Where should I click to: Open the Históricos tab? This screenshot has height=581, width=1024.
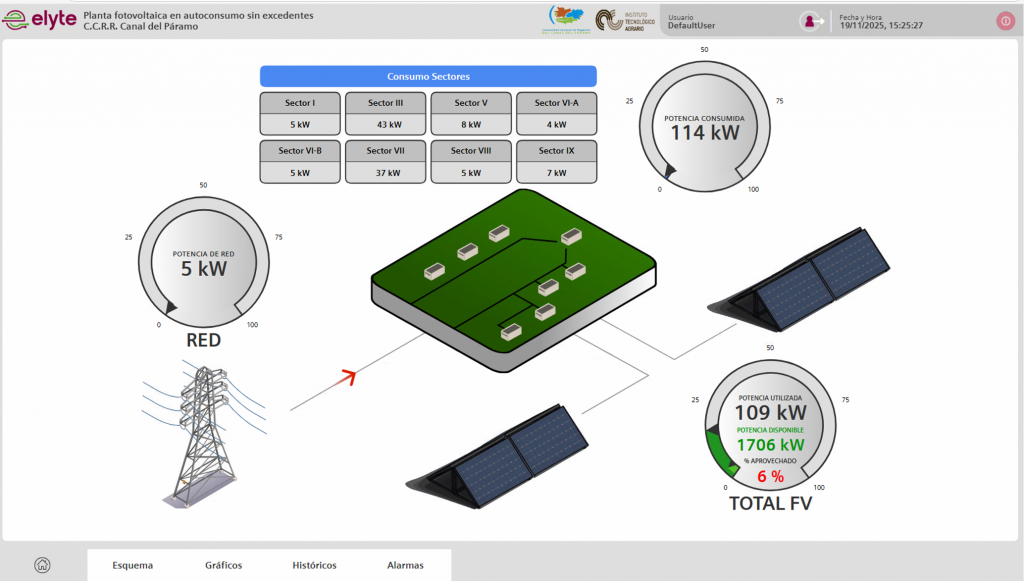point(314,565)
